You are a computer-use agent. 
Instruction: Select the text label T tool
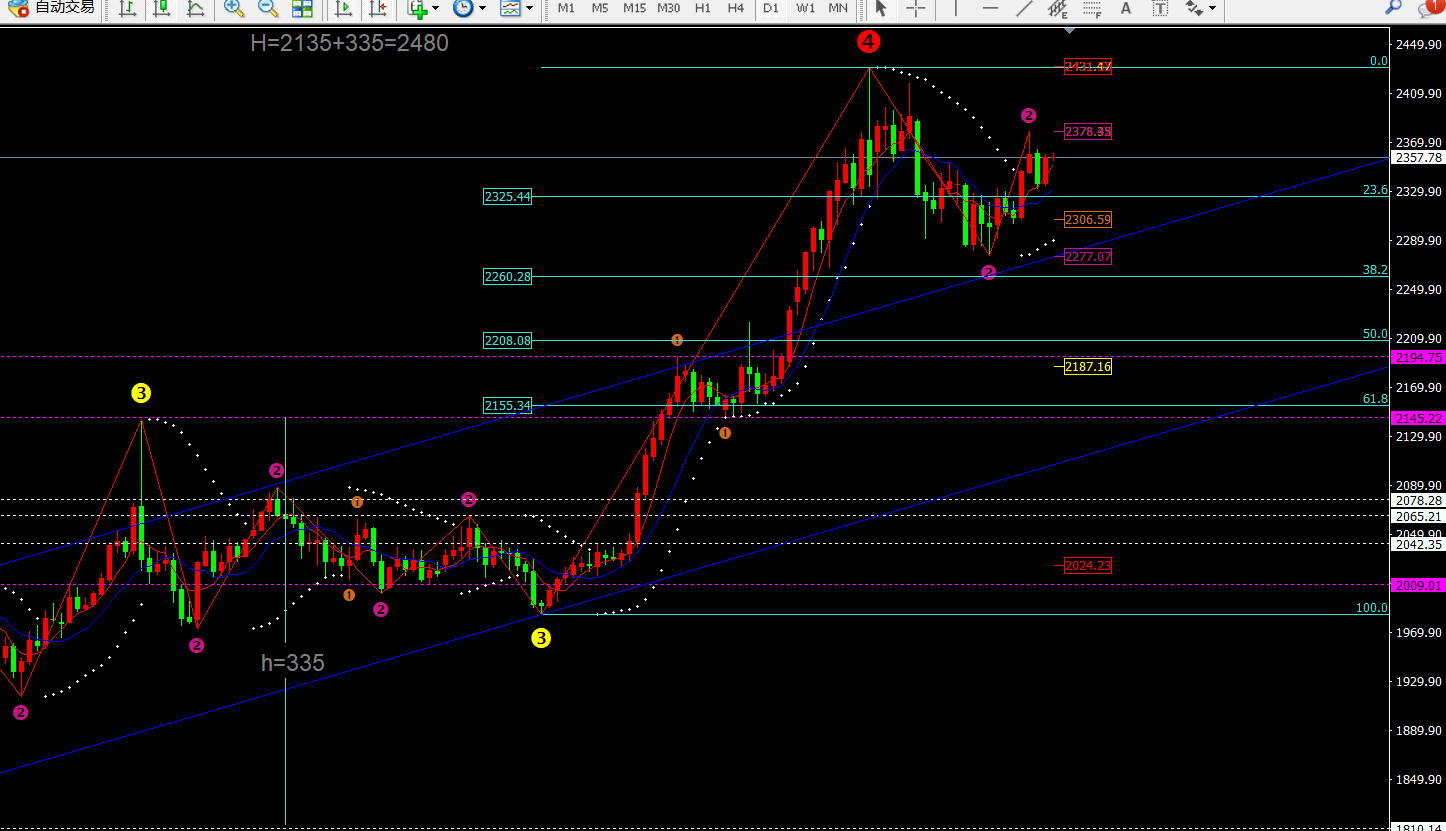pos(1160,9)
